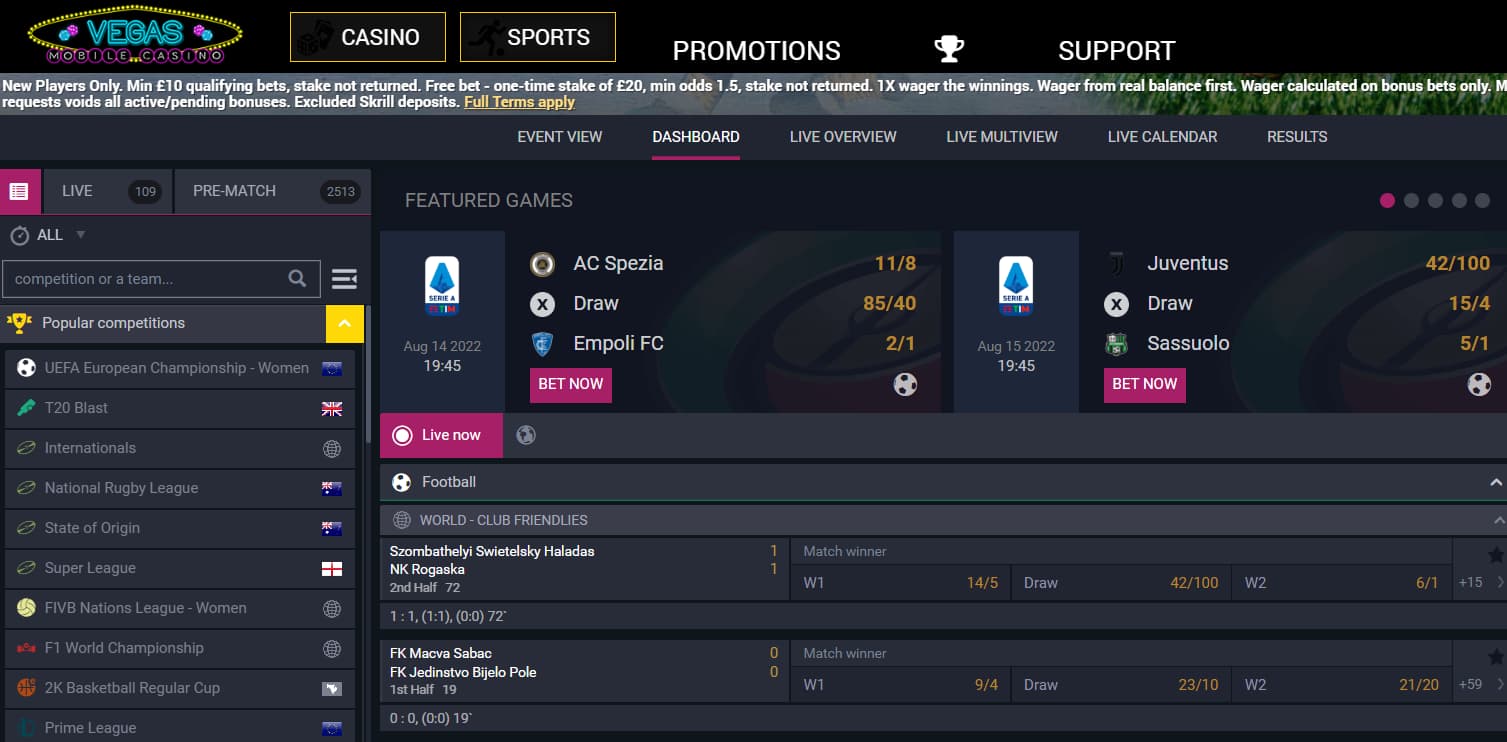The width and height of the screenshot is (1507, 742).
Task: Click football icon on Juventus featured card
Action: coord(1478,384)
